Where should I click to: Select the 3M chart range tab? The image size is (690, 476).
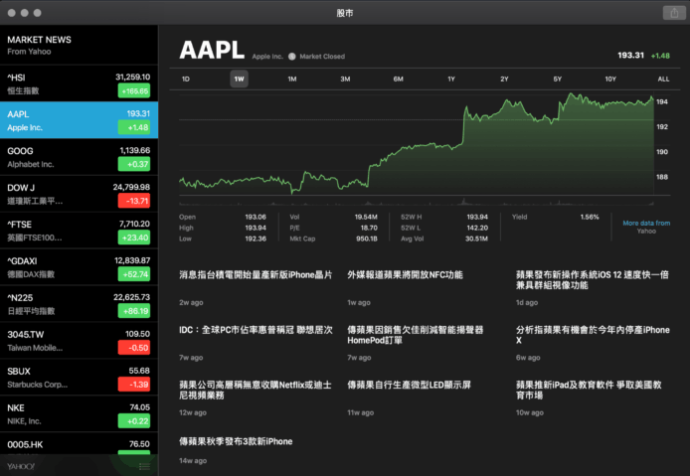(x=345, y=79)
